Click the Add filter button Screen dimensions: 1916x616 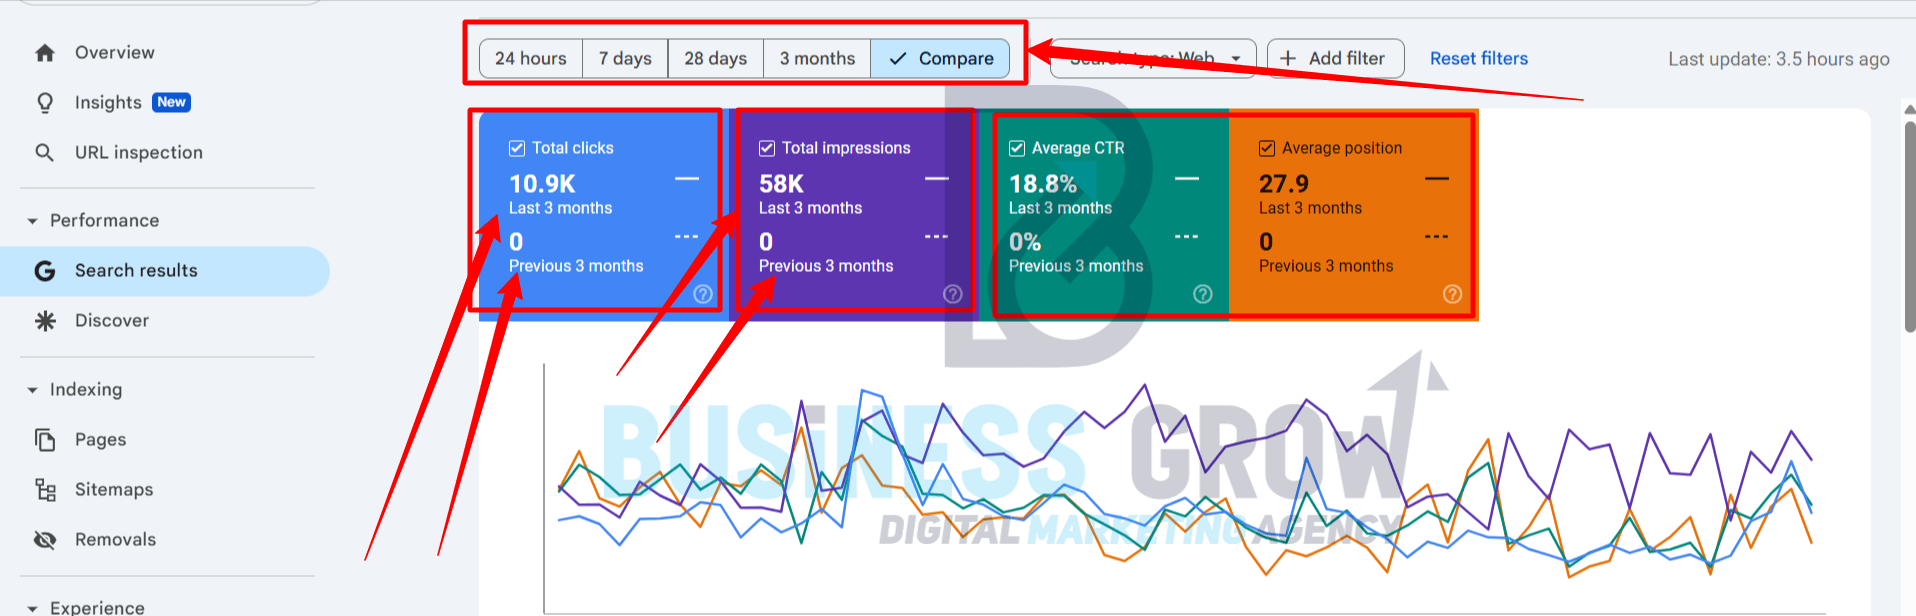(x=1335, y=59)
